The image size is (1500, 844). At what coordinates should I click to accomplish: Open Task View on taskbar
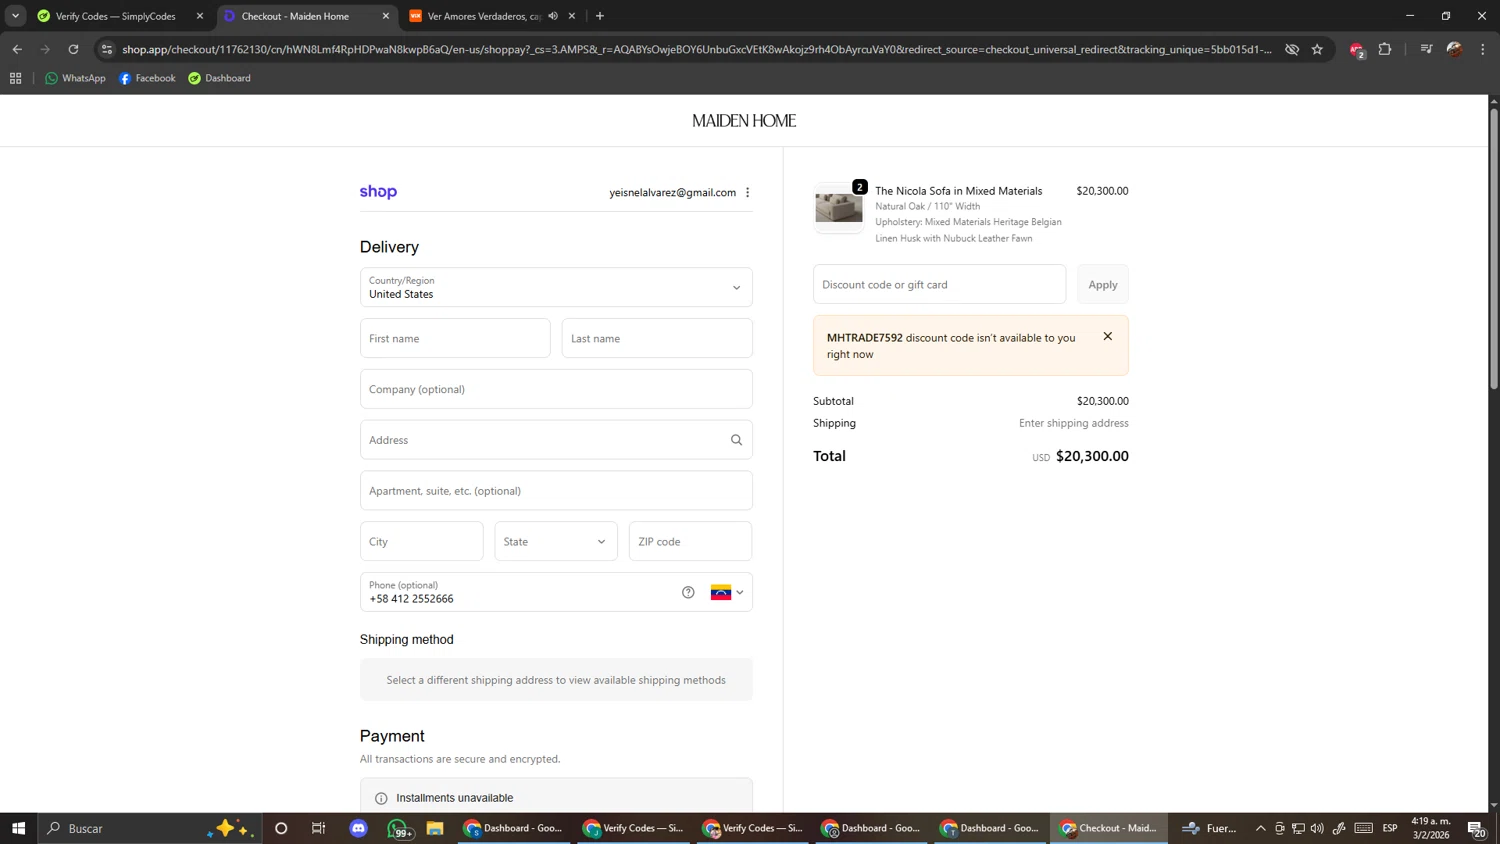coord(319,828)
